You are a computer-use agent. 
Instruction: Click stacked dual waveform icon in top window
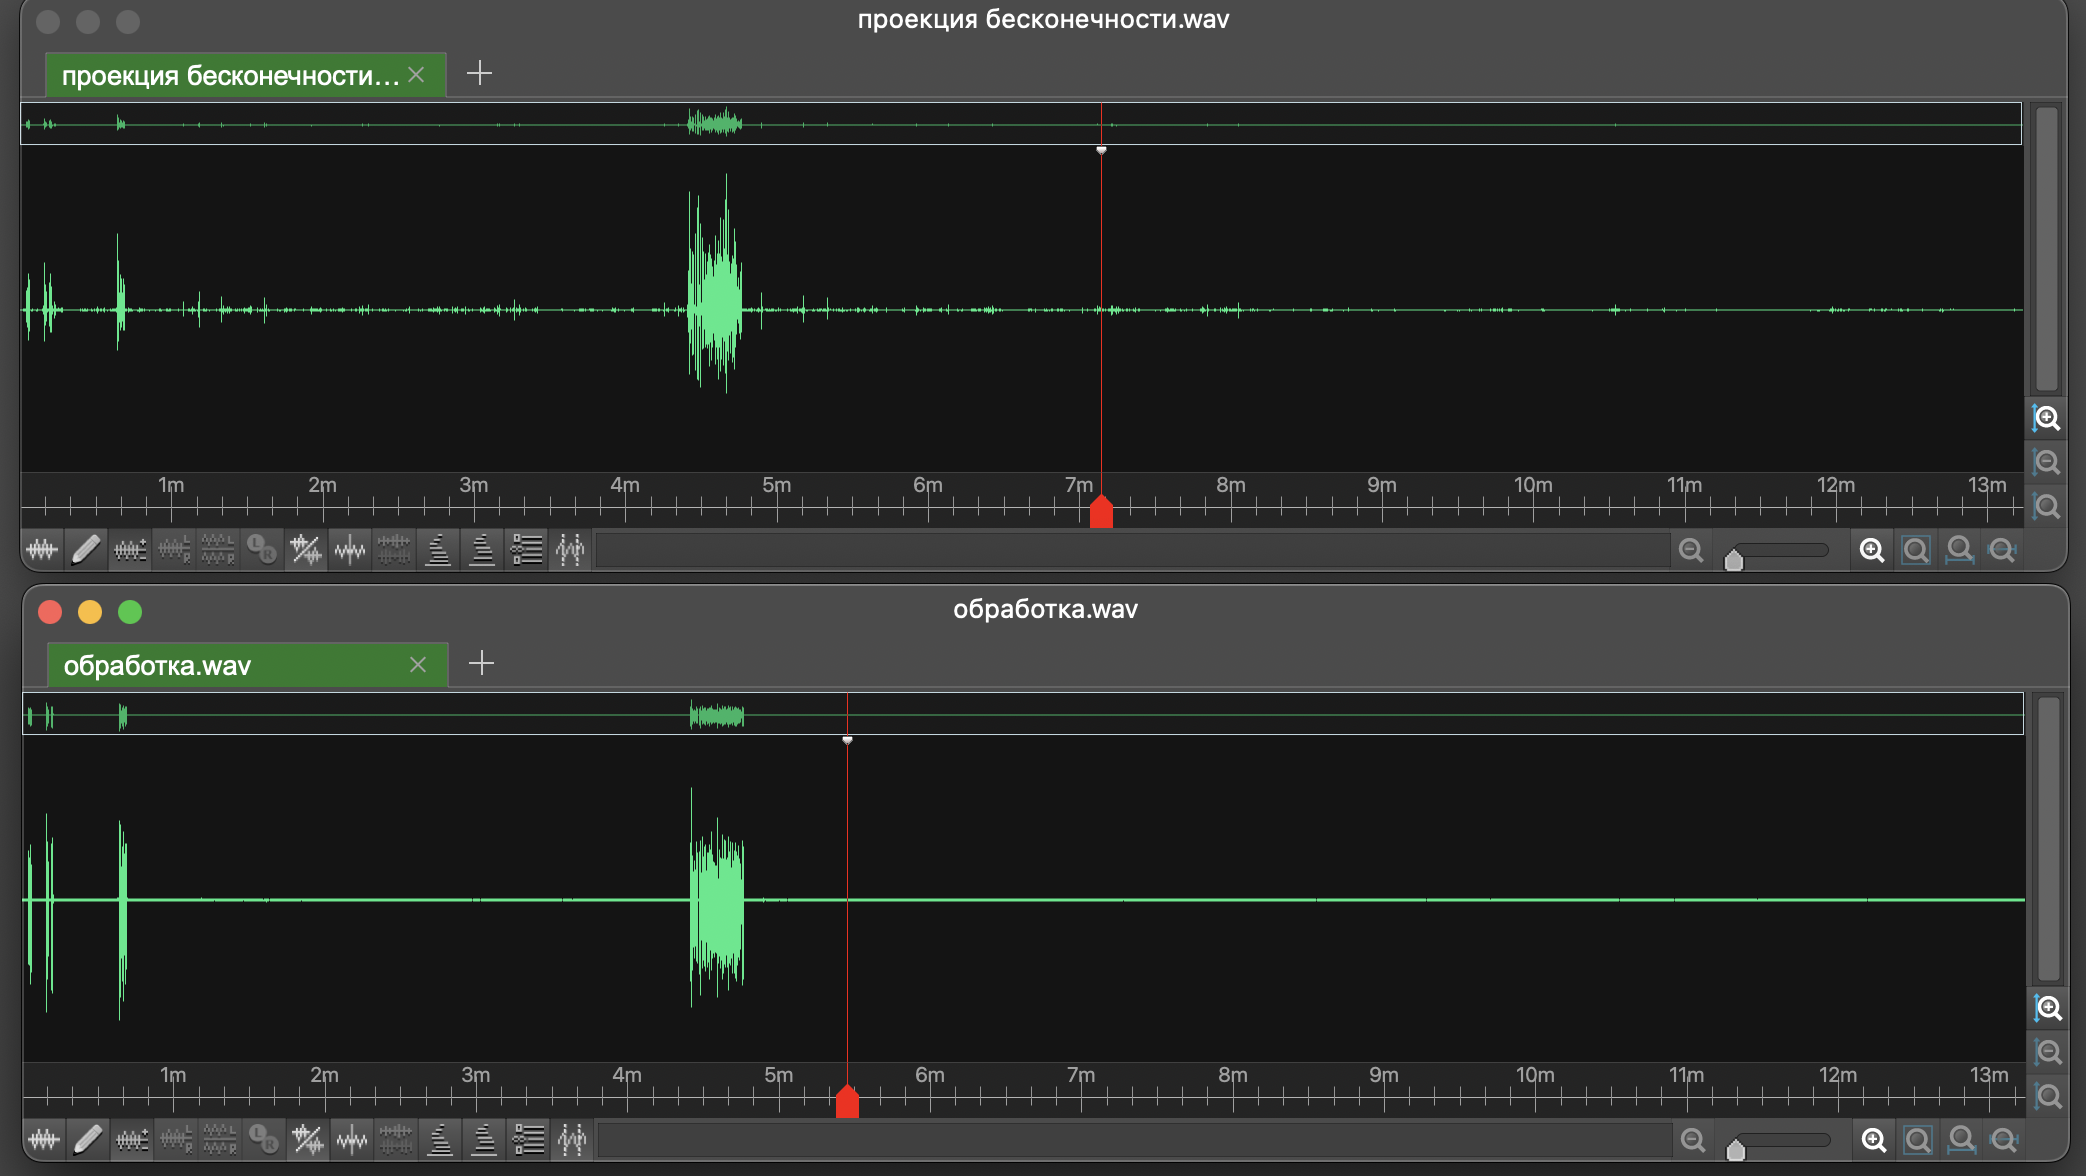coord(394,550)
